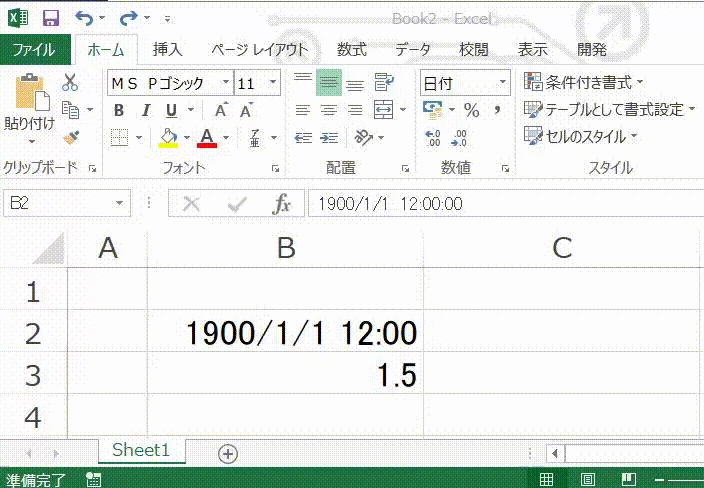Switch to Page Layout view icon
This screenshot has height=488, width=704.
point(588,479)
